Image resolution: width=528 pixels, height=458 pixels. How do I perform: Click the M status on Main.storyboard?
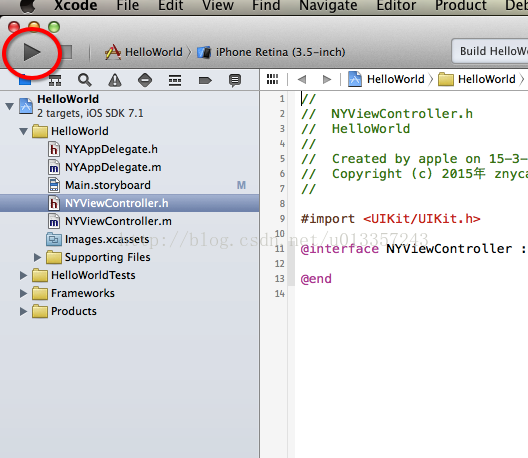[241, 185]
